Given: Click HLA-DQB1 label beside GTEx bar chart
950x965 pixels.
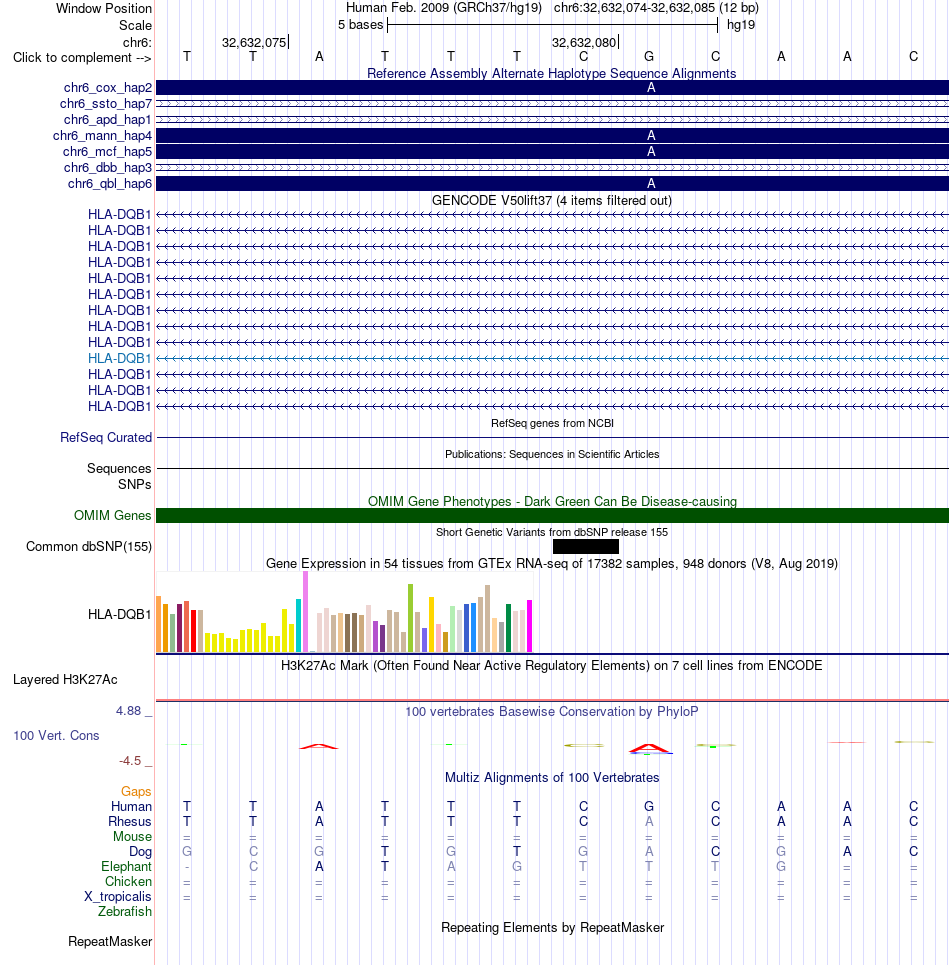Looking at the screenshot, I should (119, 614).
